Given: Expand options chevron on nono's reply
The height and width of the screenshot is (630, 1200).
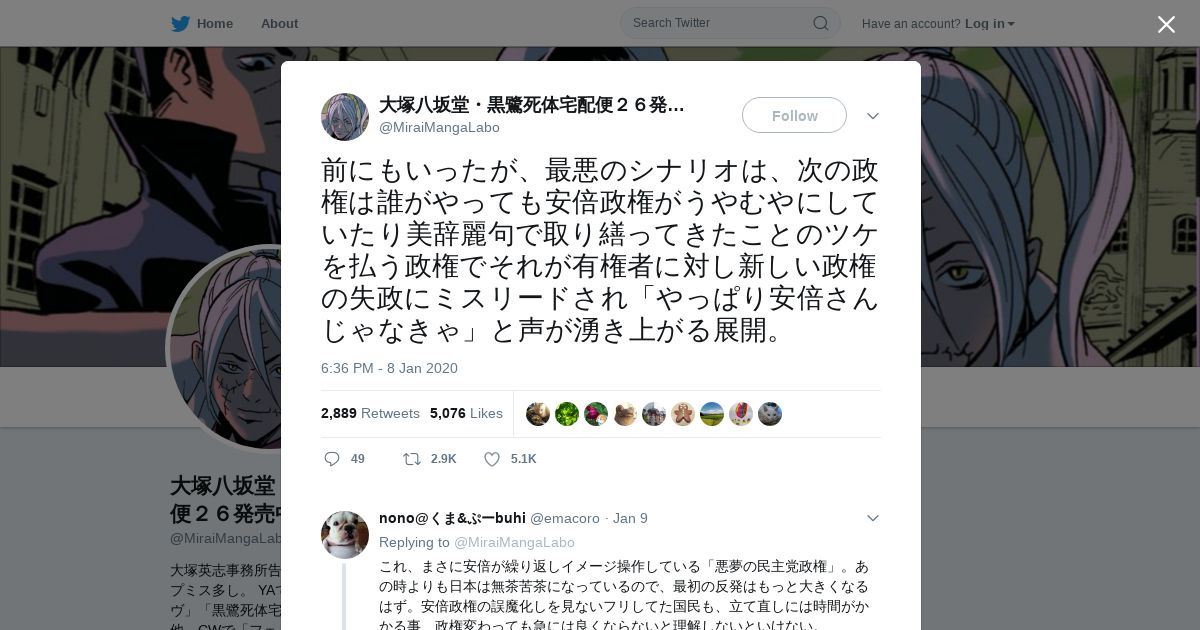Looking at the screenshot, I should pyautogui.click(x=873, y=518).
